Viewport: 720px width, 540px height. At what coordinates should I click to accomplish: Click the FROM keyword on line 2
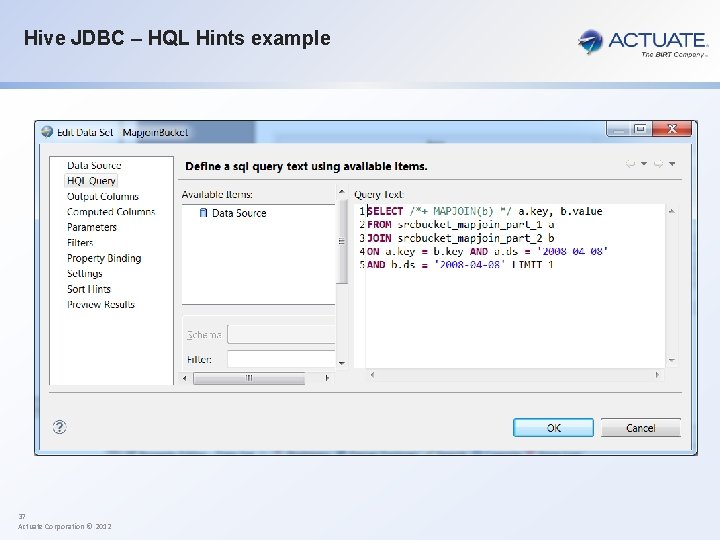pos(379,225)
